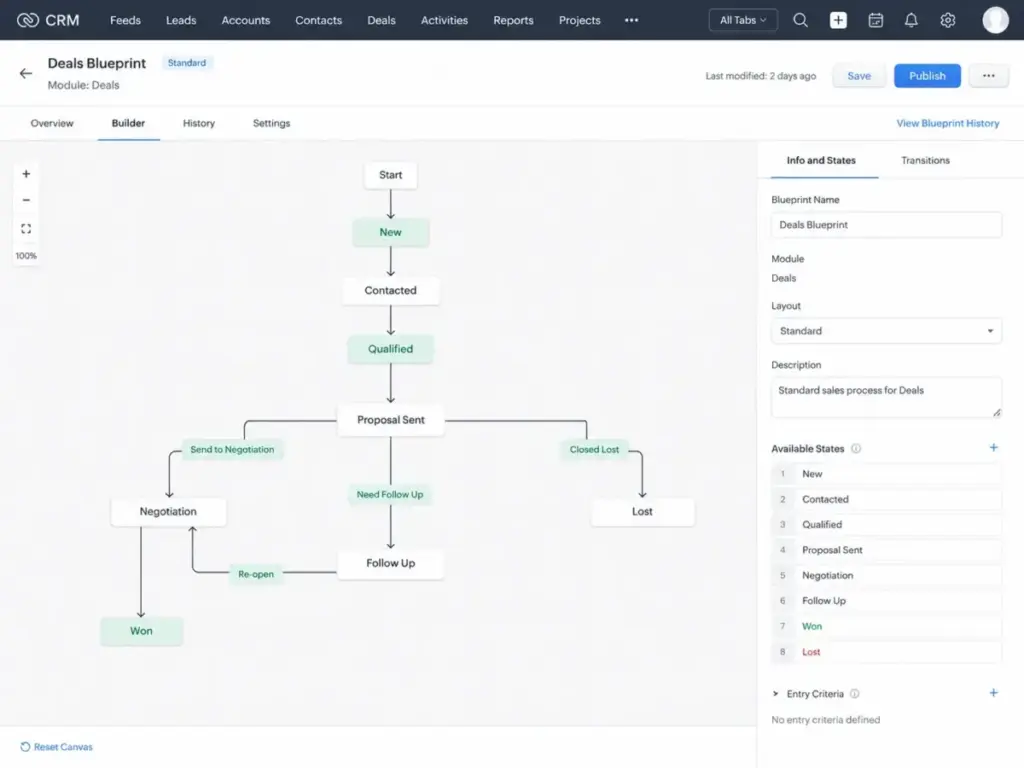1024x768 pixels.
Task: Open notifications bell icon
Action: coord(911,20)
